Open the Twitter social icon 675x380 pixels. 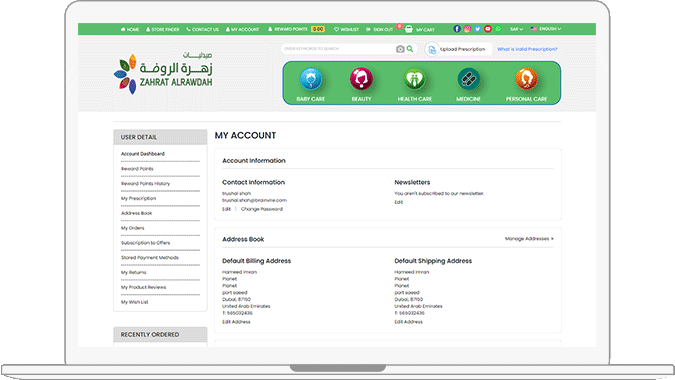pyautogui.click(x=477, y=29)
